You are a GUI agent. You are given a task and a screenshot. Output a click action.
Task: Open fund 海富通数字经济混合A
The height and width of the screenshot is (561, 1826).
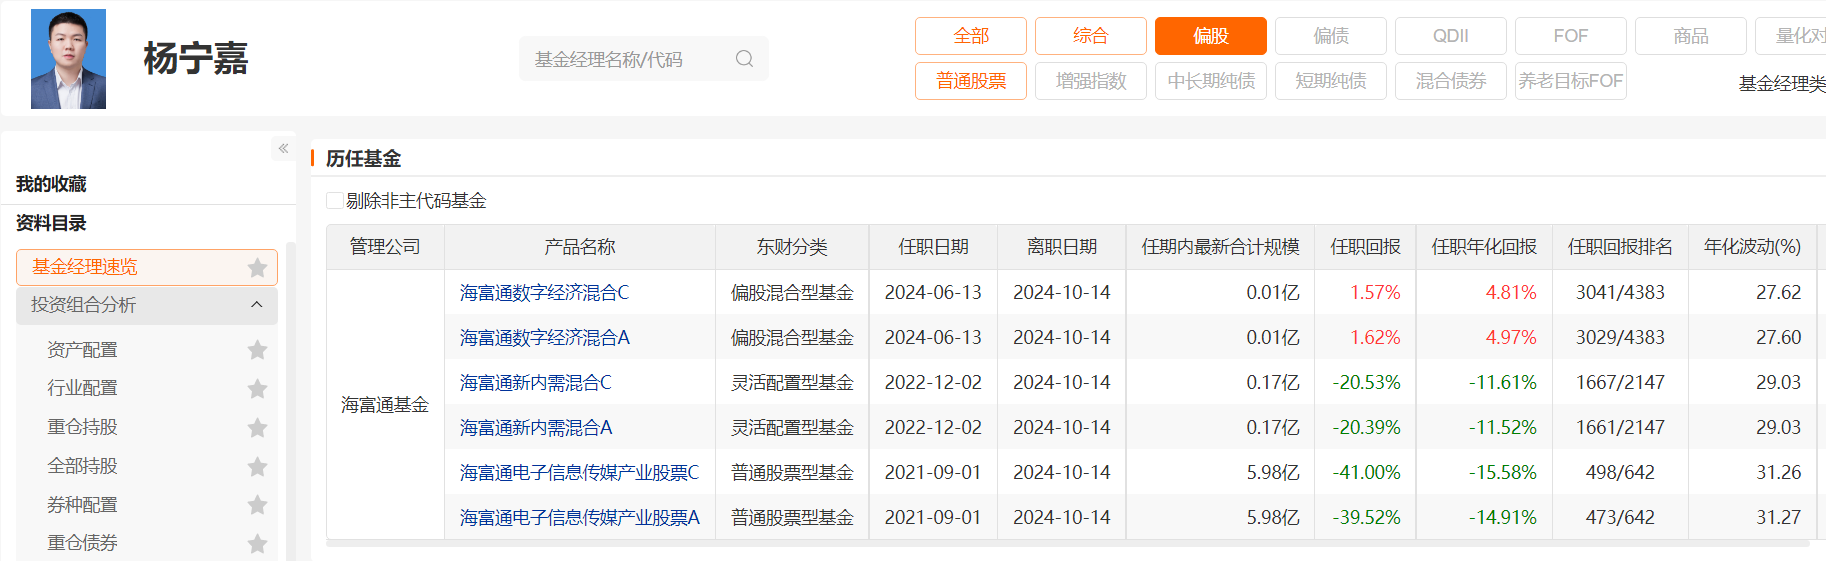pos(544,338)
